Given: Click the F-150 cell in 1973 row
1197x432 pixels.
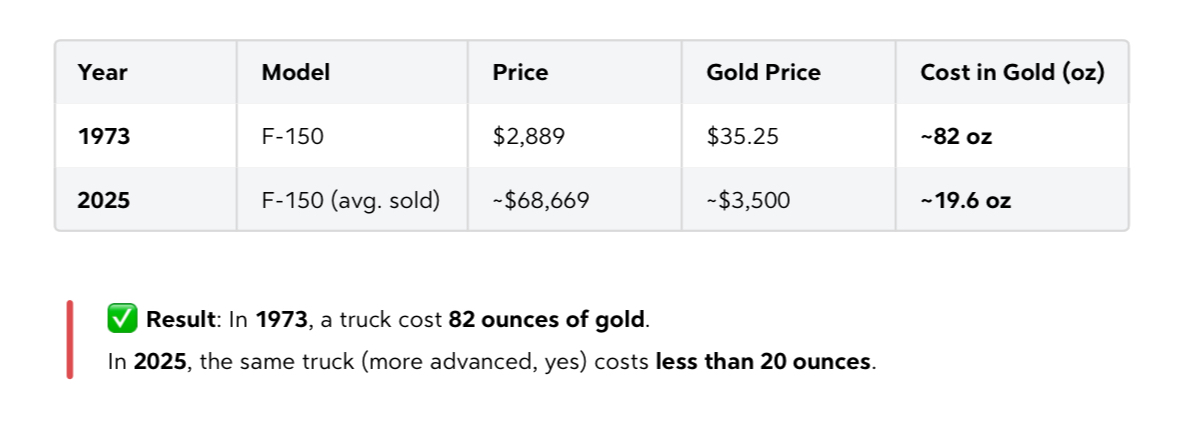Looking at the screenshot, I should (292, 137).
